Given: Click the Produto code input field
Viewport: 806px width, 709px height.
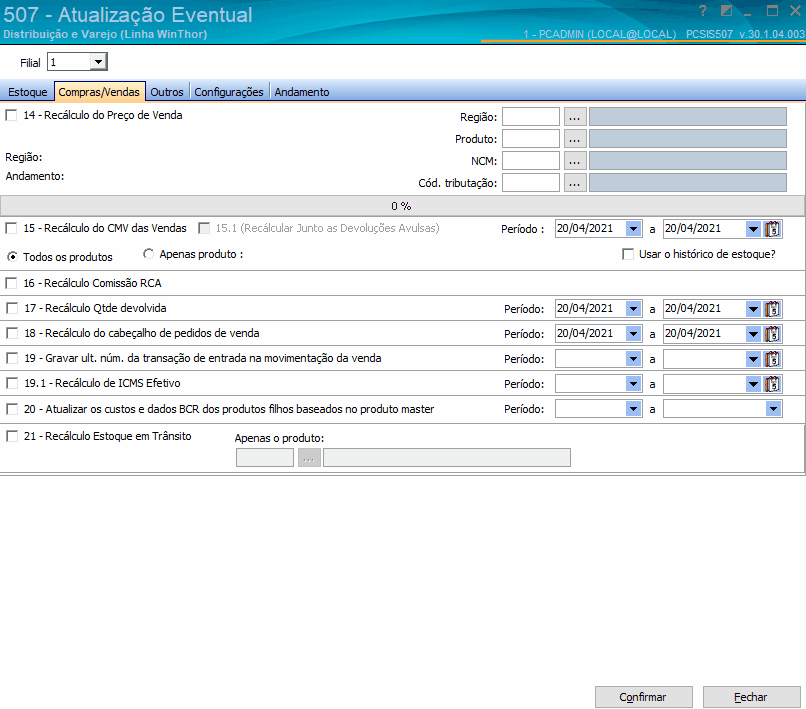Looking at the screenshot, I should click(530, 139).
